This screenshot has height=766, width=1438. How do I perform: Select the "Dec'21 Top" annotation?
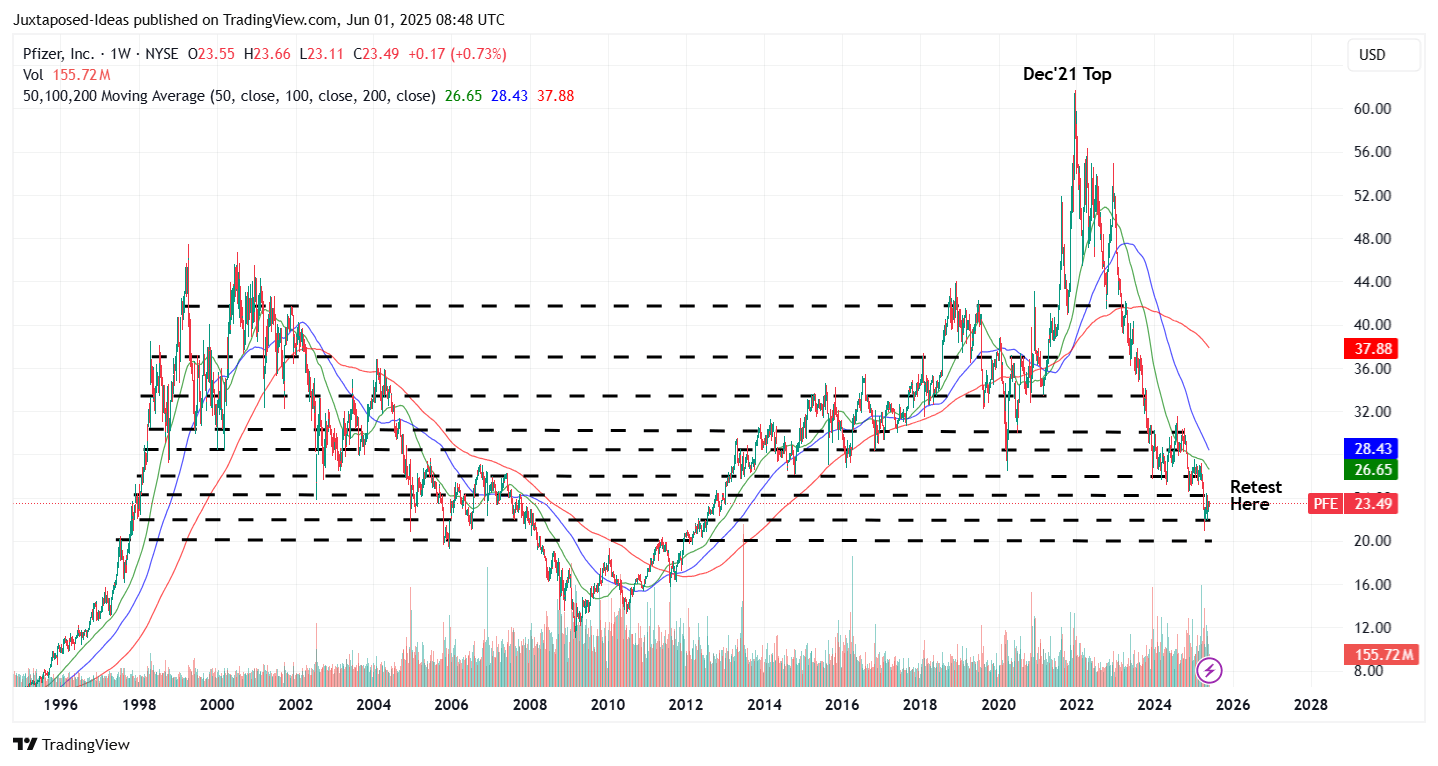1067,74
